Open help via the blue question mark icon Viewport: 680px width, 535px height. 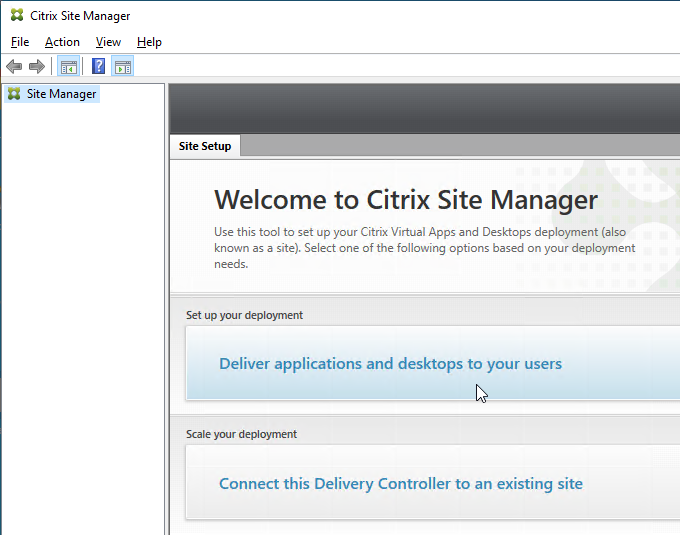pyautogui.click(x=98, y=66)
